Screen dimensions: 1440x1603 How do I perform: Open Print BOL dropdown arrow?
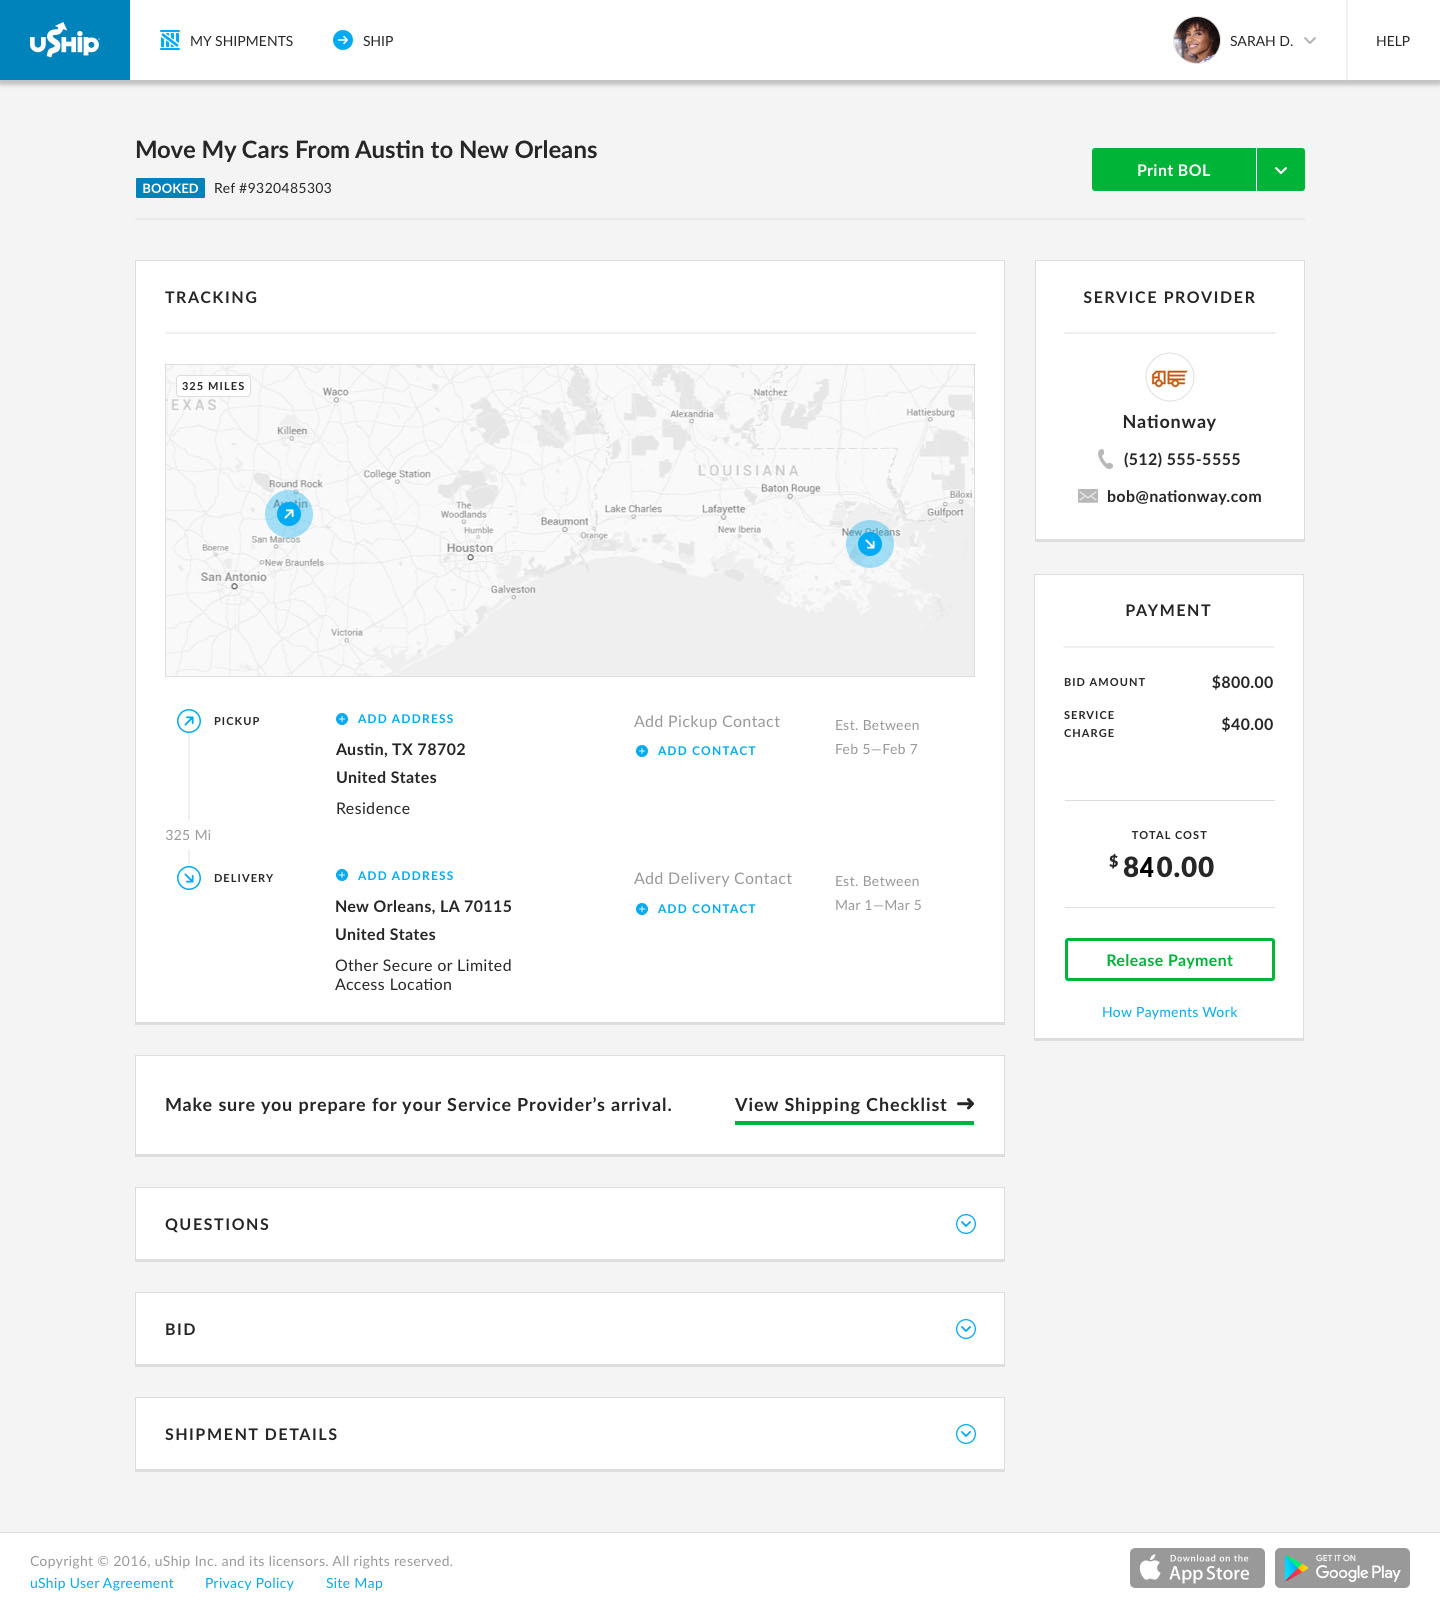[1281, 170]
